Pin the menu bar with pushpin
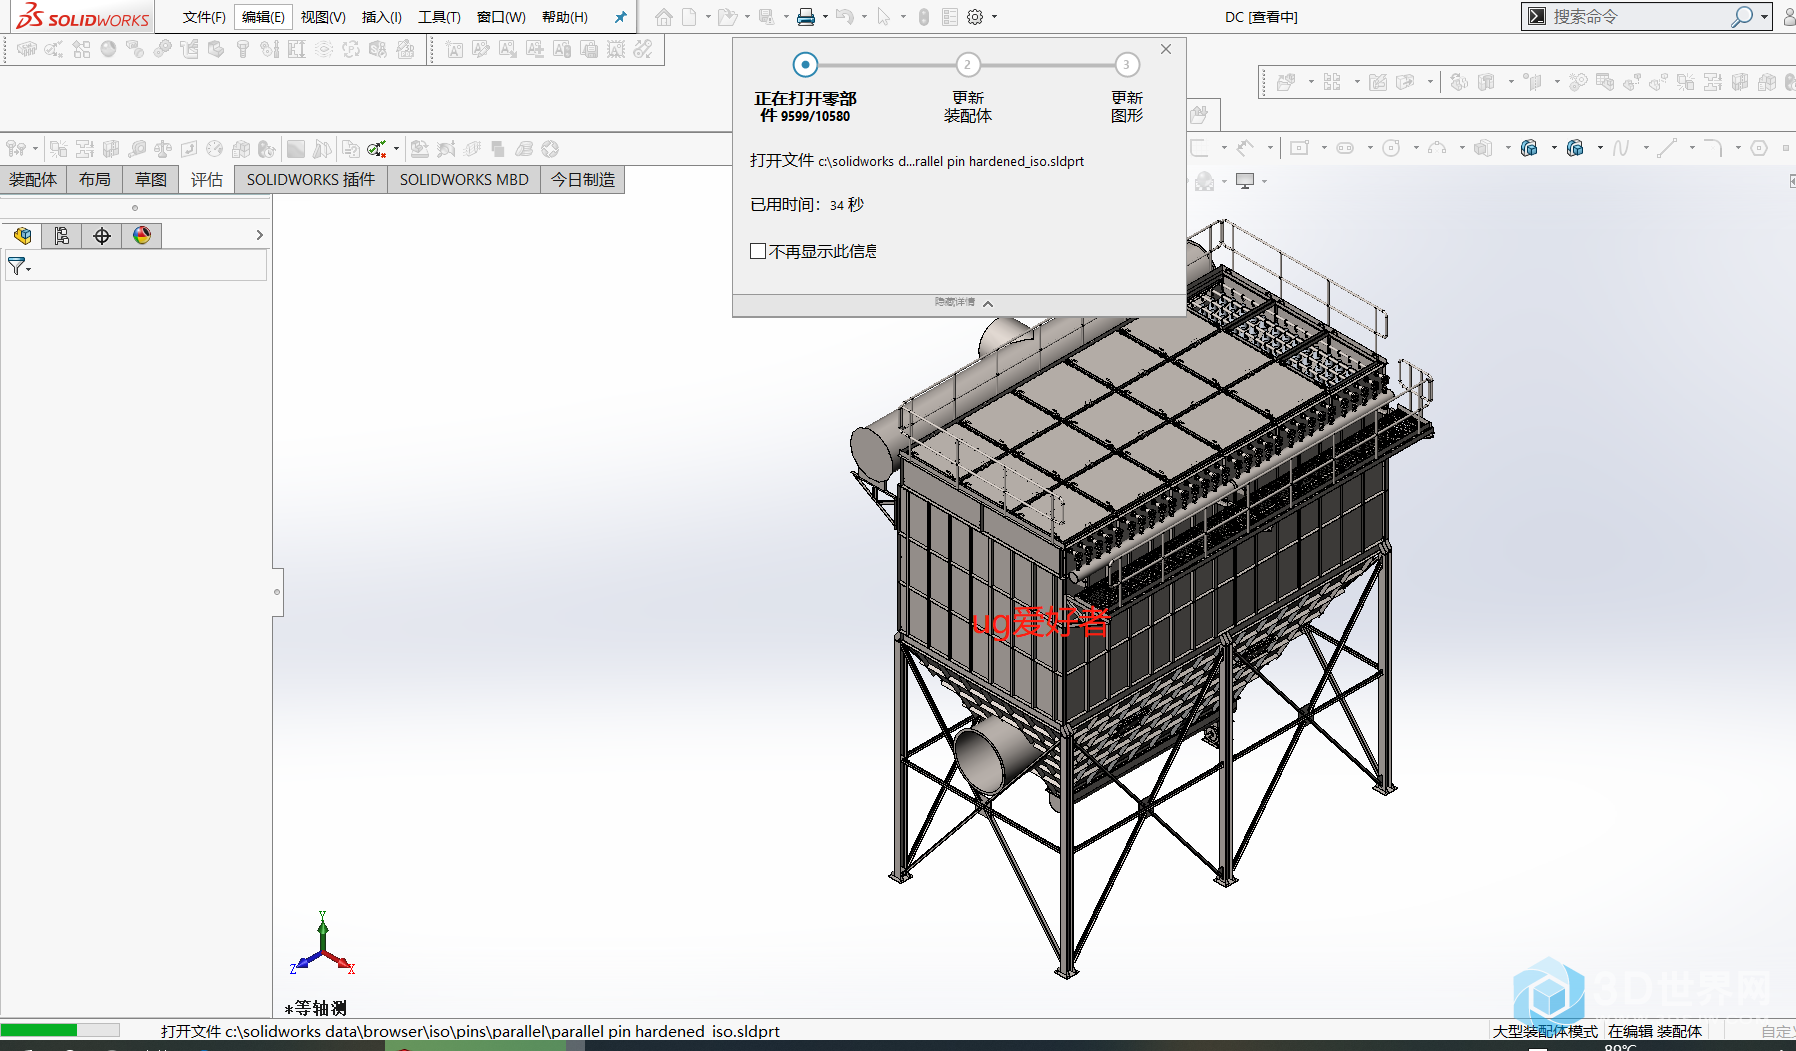The height and width of the screenshot is (1051, 1796). 620,17
